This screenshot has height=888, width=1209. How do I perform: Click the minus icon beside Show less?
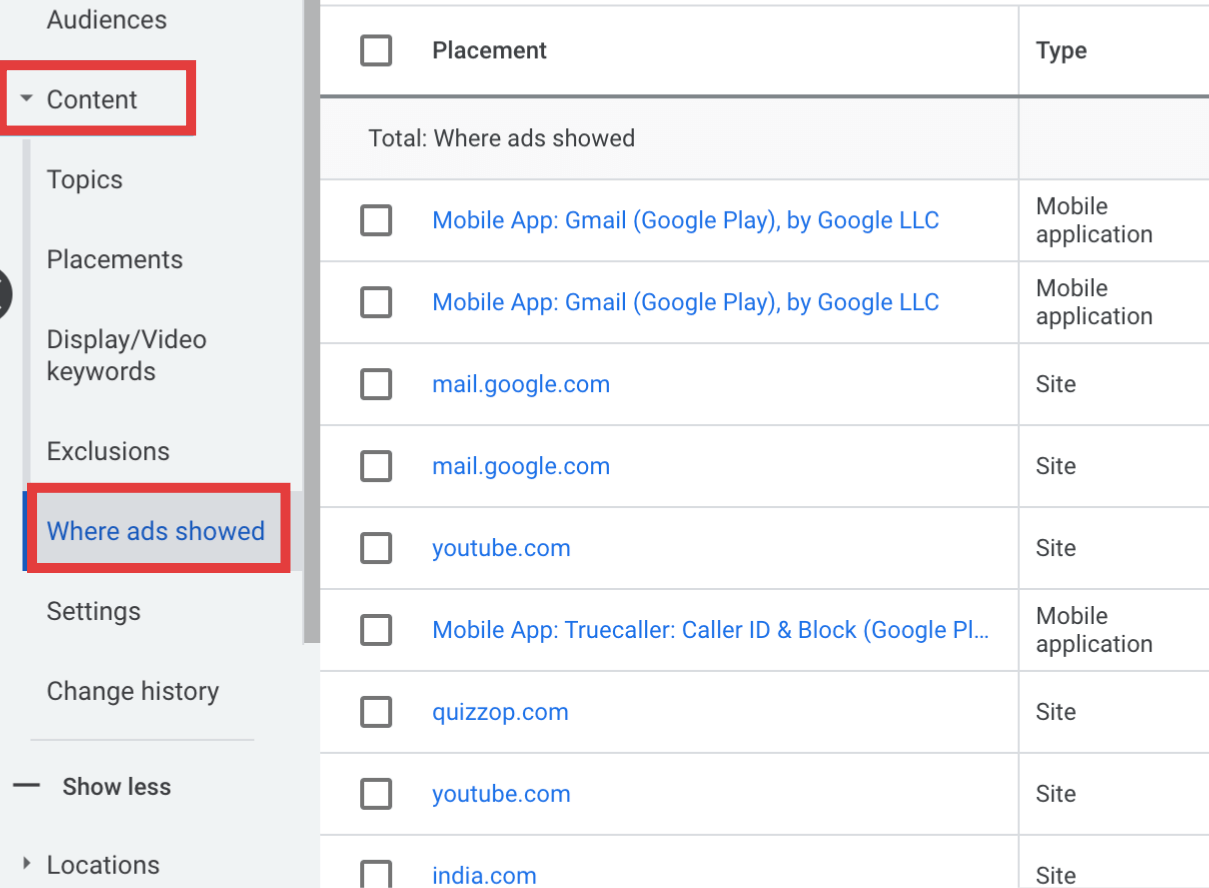pos(27,787)
